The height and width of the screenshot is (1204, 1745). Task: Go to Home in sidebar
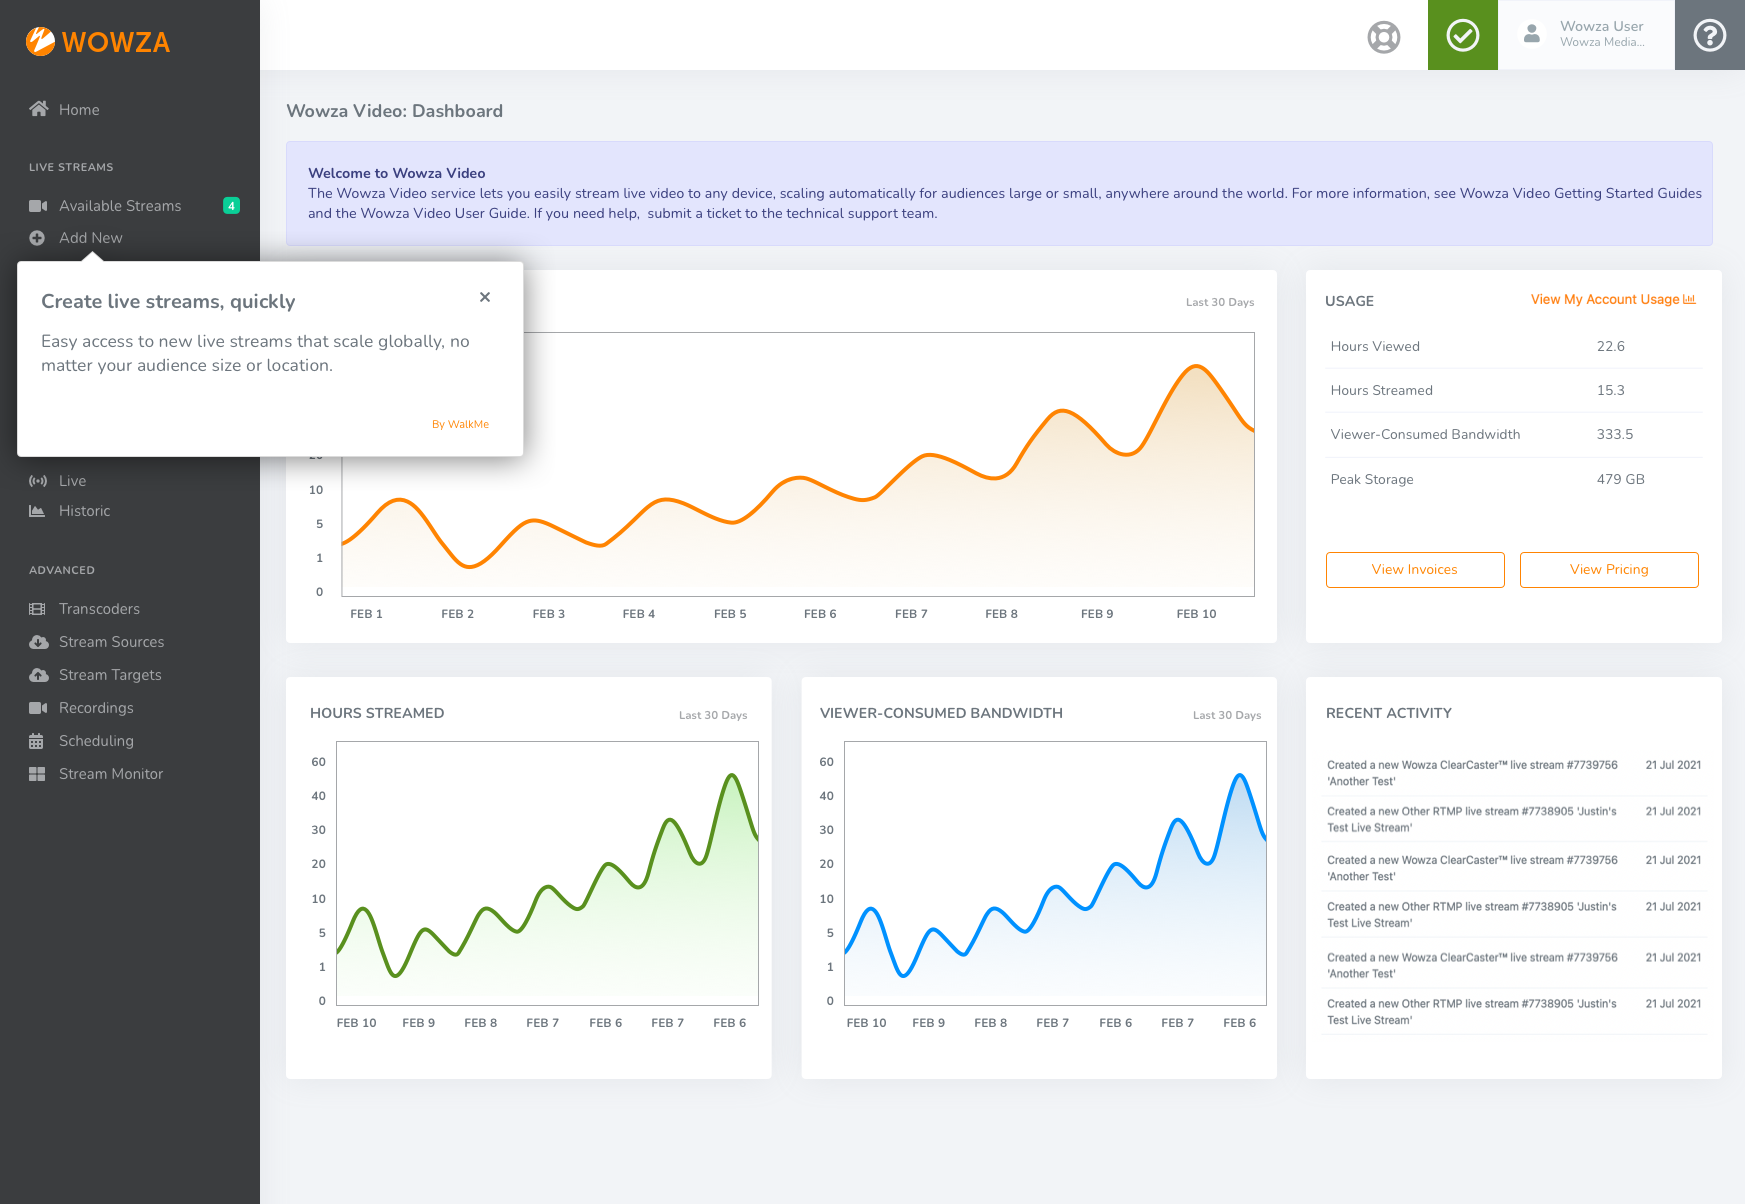click(79, 110)
